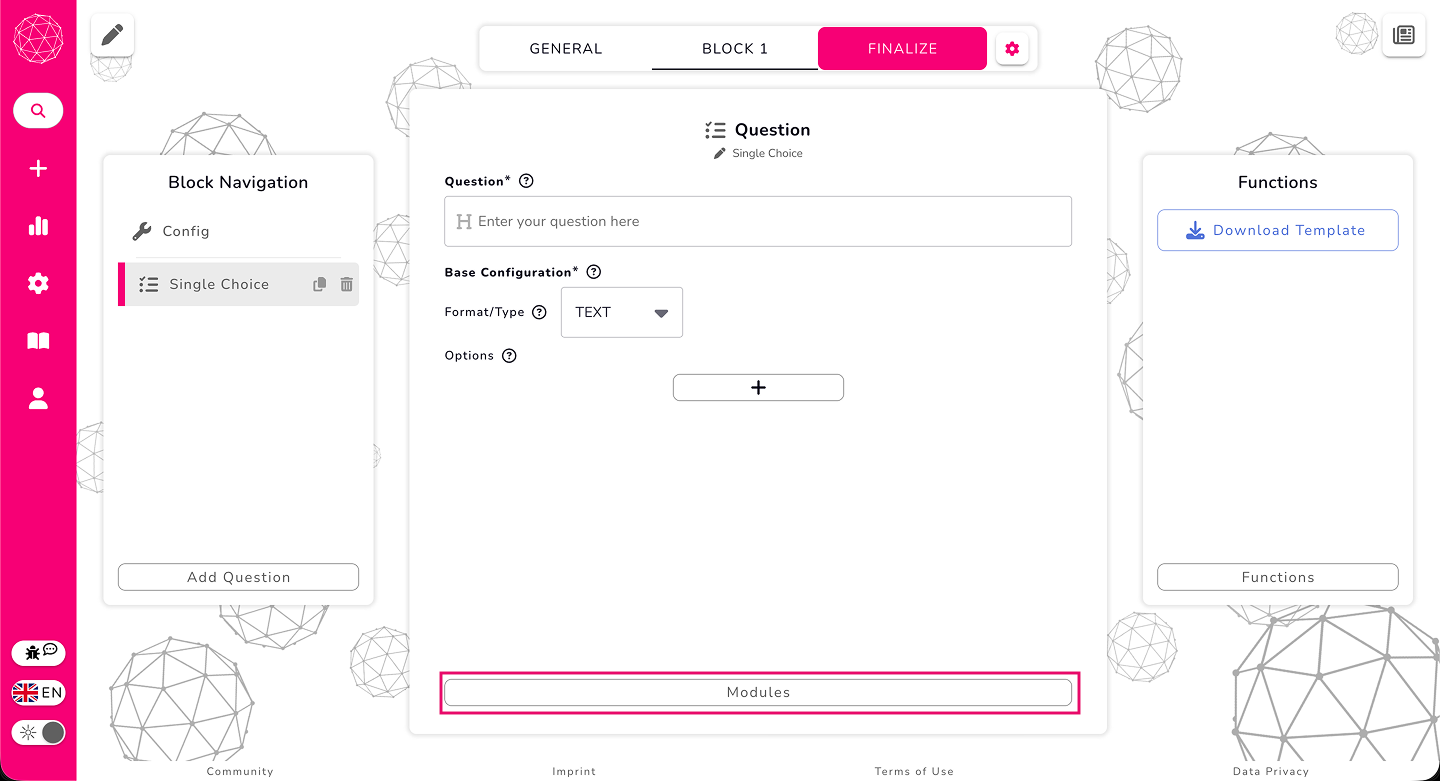The image size is (1440, 781).
Task: Expand the Question field help tooltip
Action: 526,180
